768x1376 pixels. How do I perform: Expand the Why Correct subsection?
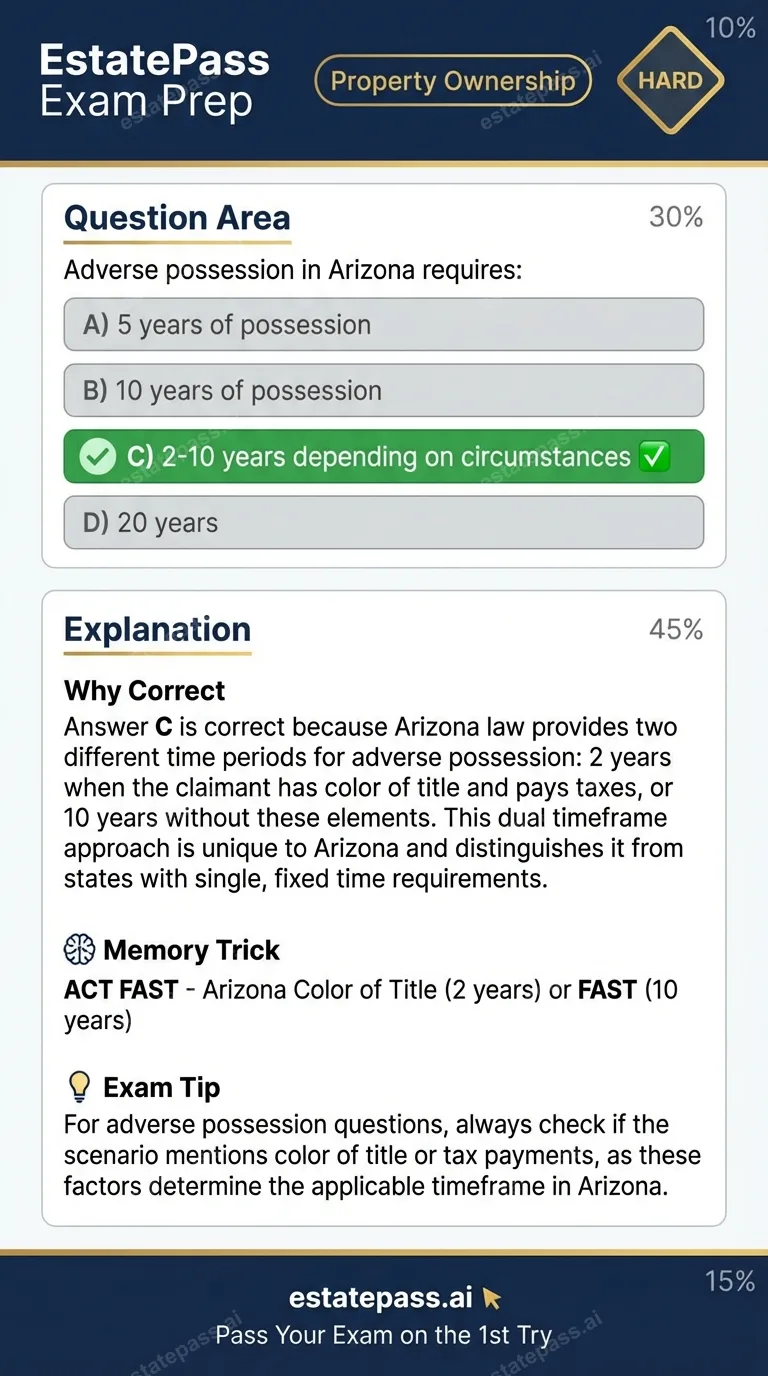click(144, 691)
